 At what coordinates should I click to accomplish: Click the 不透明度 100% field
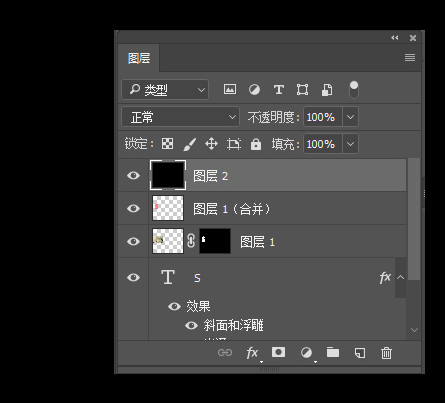pos(322,117)
